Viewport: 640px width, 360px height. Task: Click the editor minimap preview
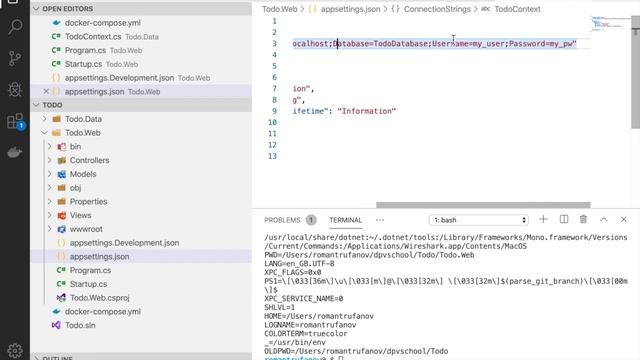pos(611,24)
